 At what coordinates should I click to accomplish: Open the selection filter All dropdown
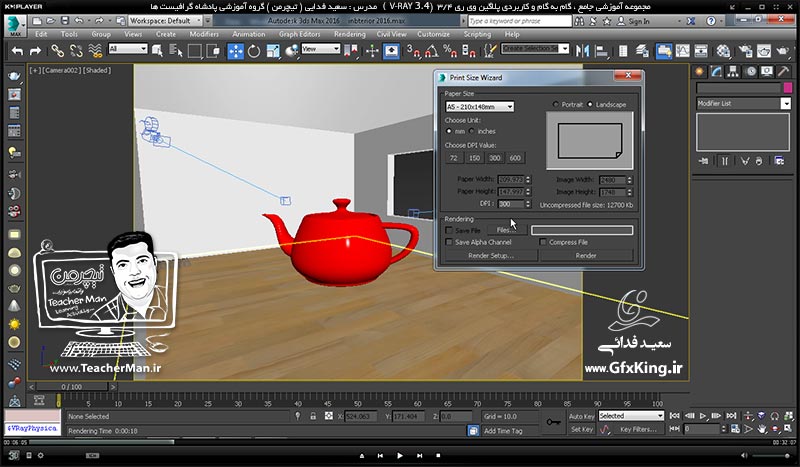[128, 49]
